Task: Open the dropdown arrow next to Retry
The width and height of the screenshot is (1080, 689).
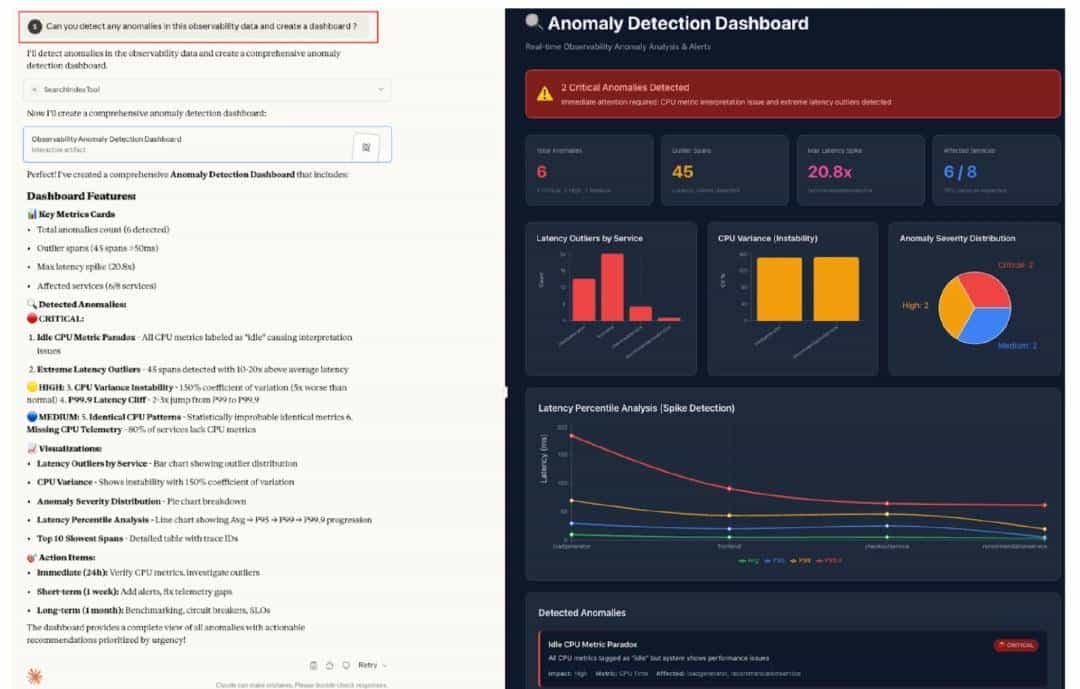Action: coord(384,665)
